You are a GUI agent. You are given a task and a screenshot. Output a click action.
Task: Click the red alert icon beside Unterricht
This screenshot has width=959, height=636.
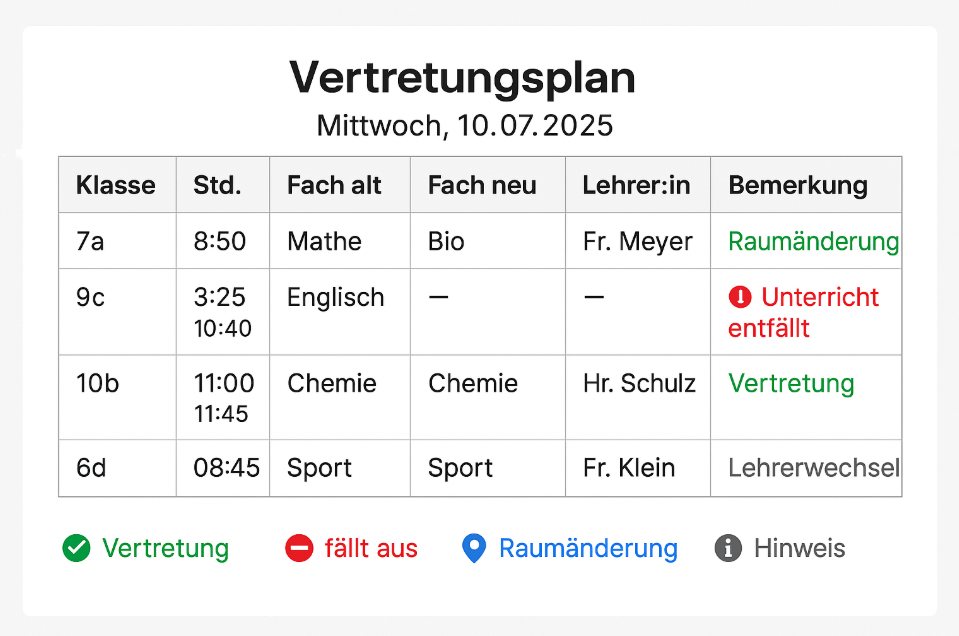coord(740,297)
